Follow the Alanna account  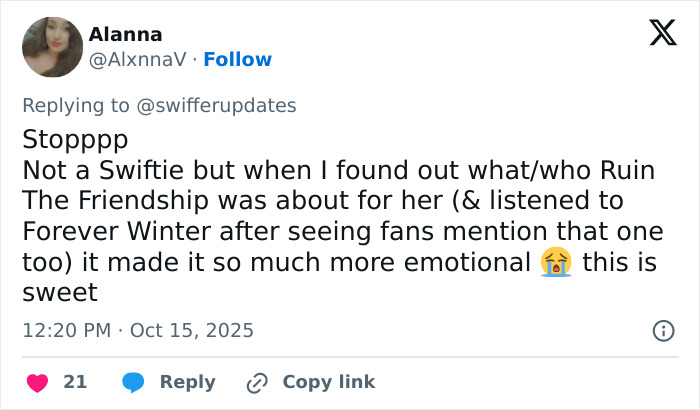(x=237, y=60)
